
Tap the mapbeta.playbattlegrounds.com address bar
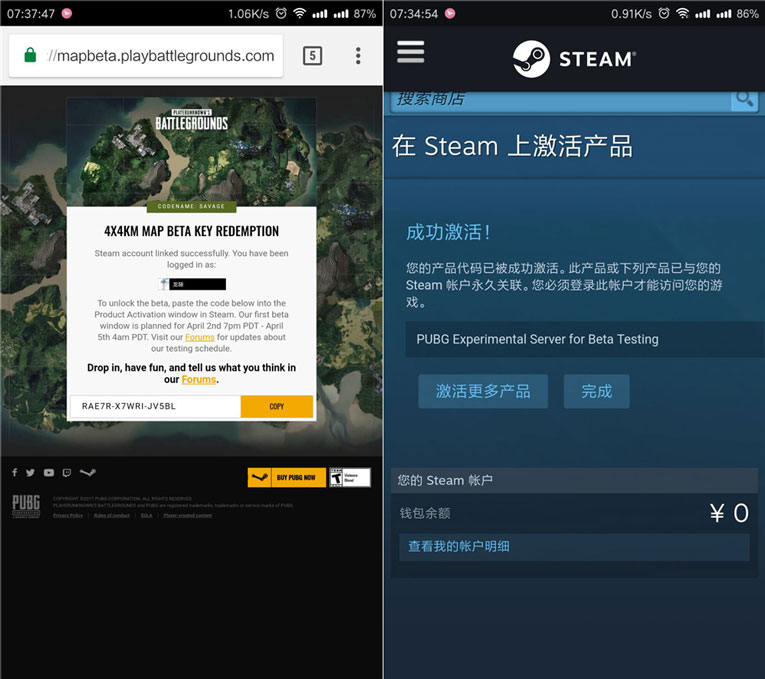click(165, 56)
